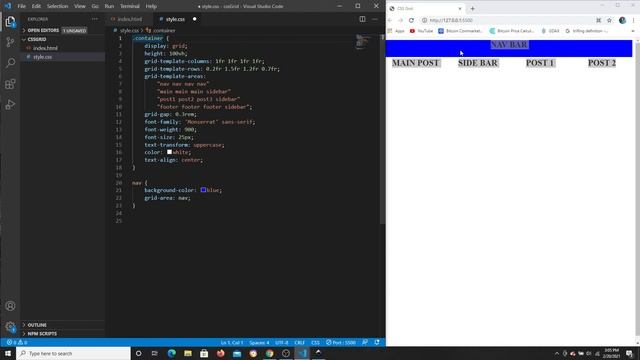Viewport: 640px width, 360px height.
Task: Open notifications bell in status bar
Action: point(377,342)
